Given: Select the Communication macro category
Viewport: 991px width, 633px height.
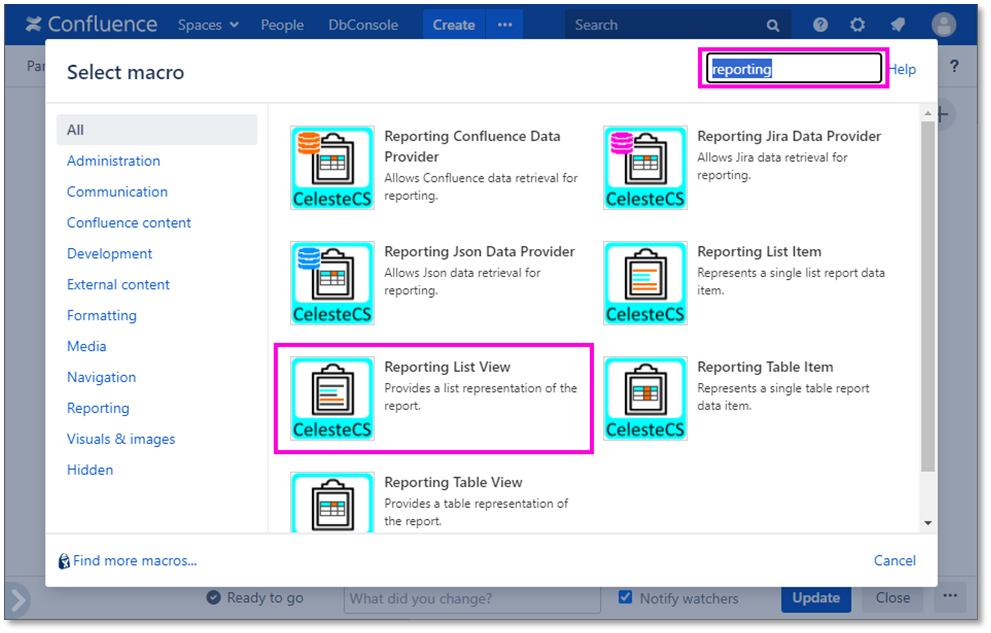Looking at the screenshot, I should tap(118, 192).
